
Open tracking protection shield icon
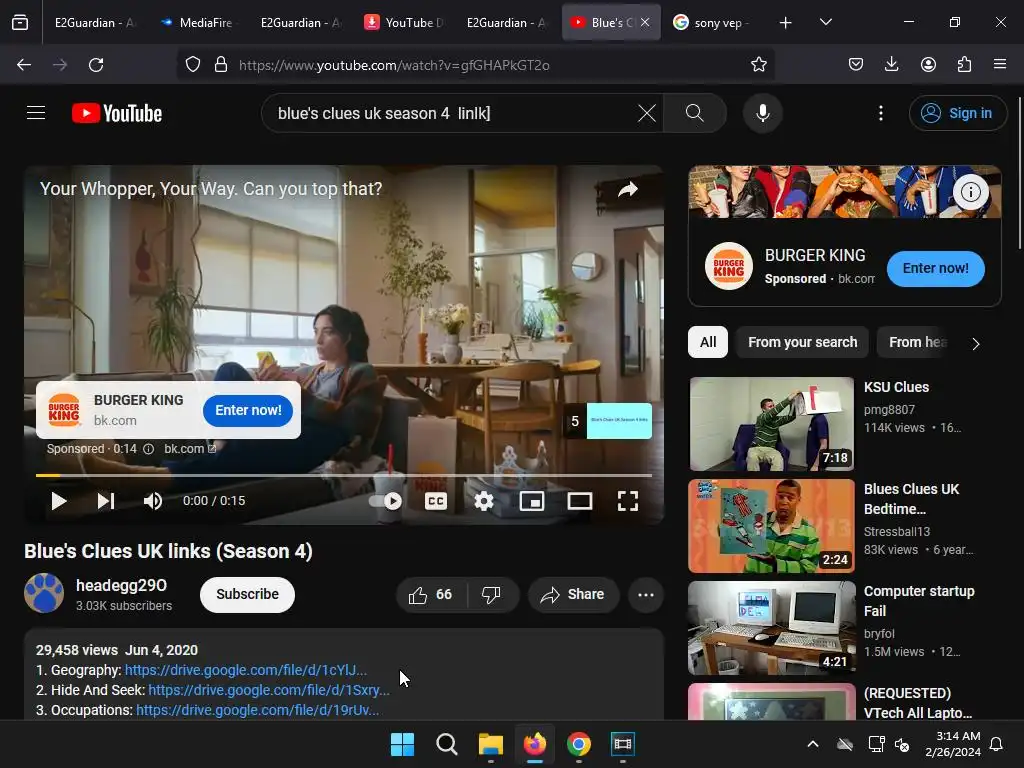pyautogui.click(x=193, y=65)
